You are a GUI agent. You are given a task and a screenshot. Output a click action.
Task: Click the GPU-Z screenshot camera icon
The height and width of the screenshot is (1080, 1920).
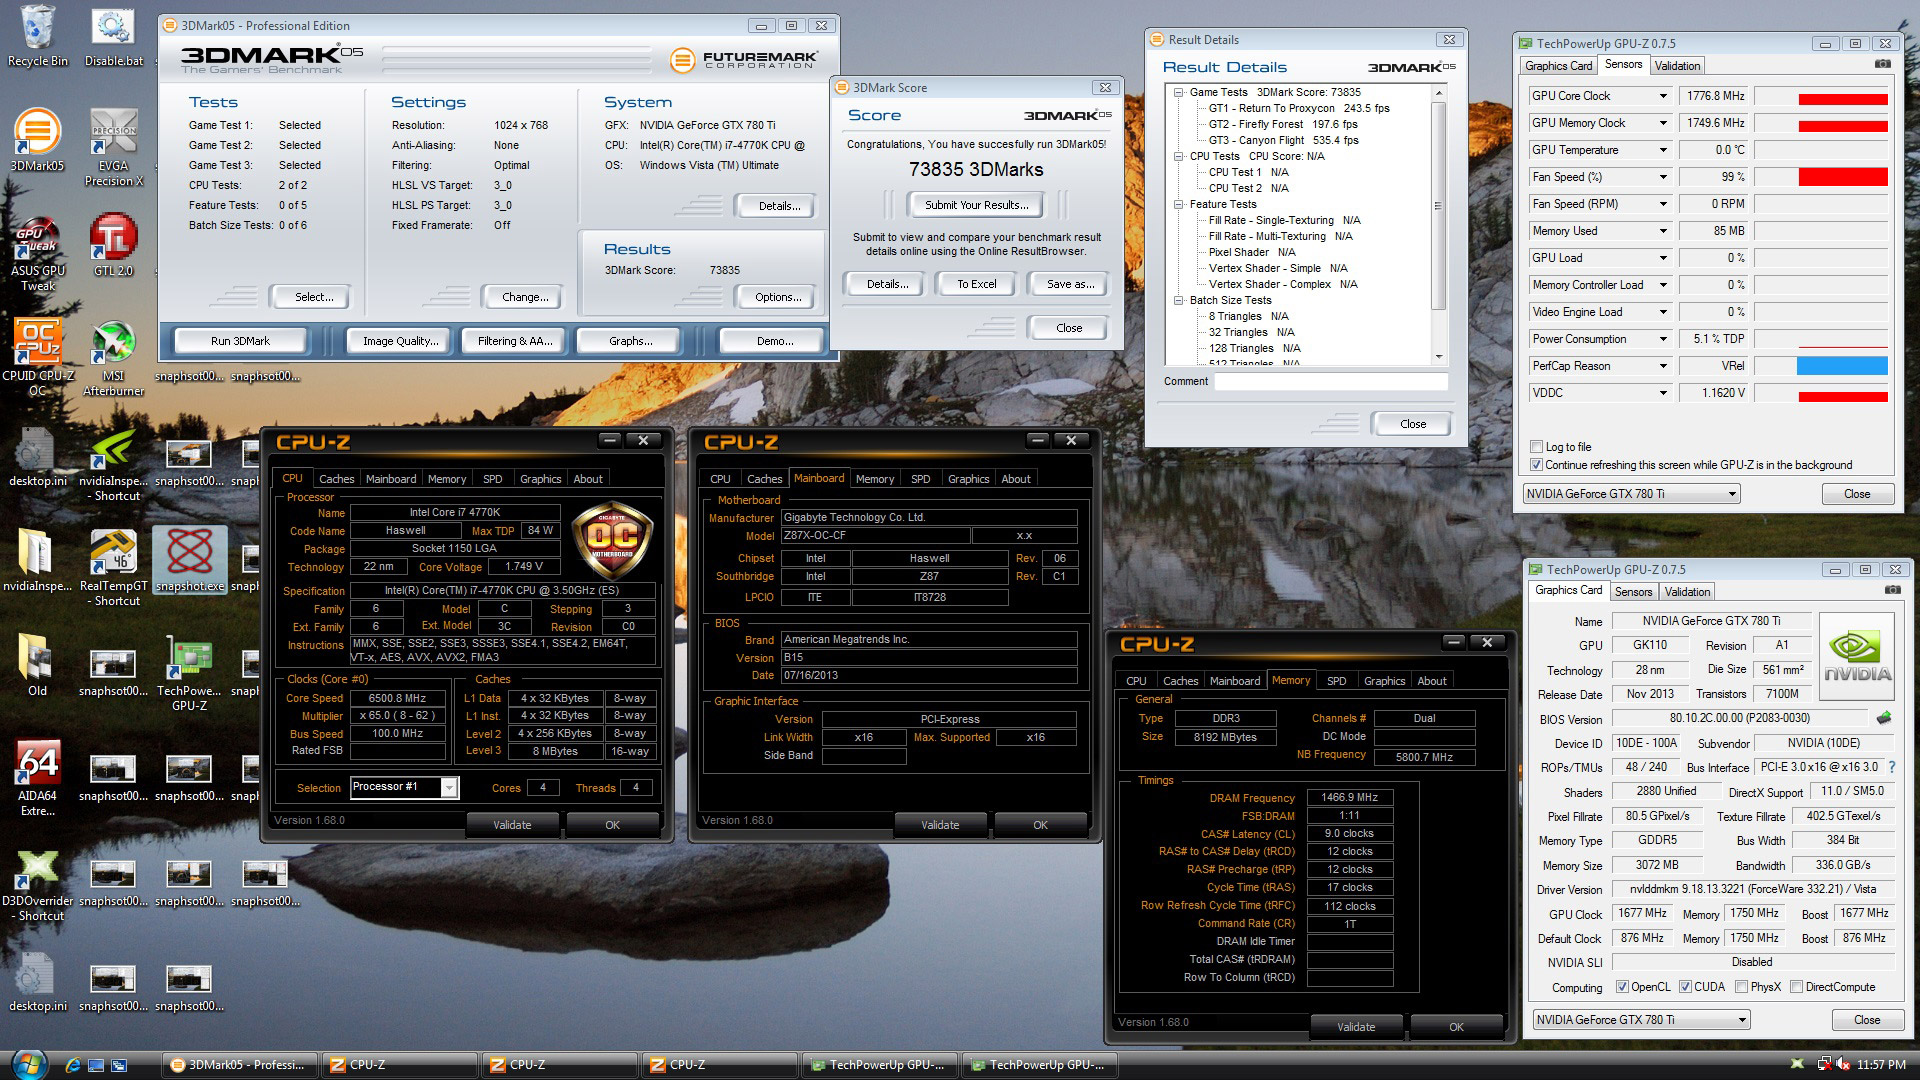point(1882,64)
